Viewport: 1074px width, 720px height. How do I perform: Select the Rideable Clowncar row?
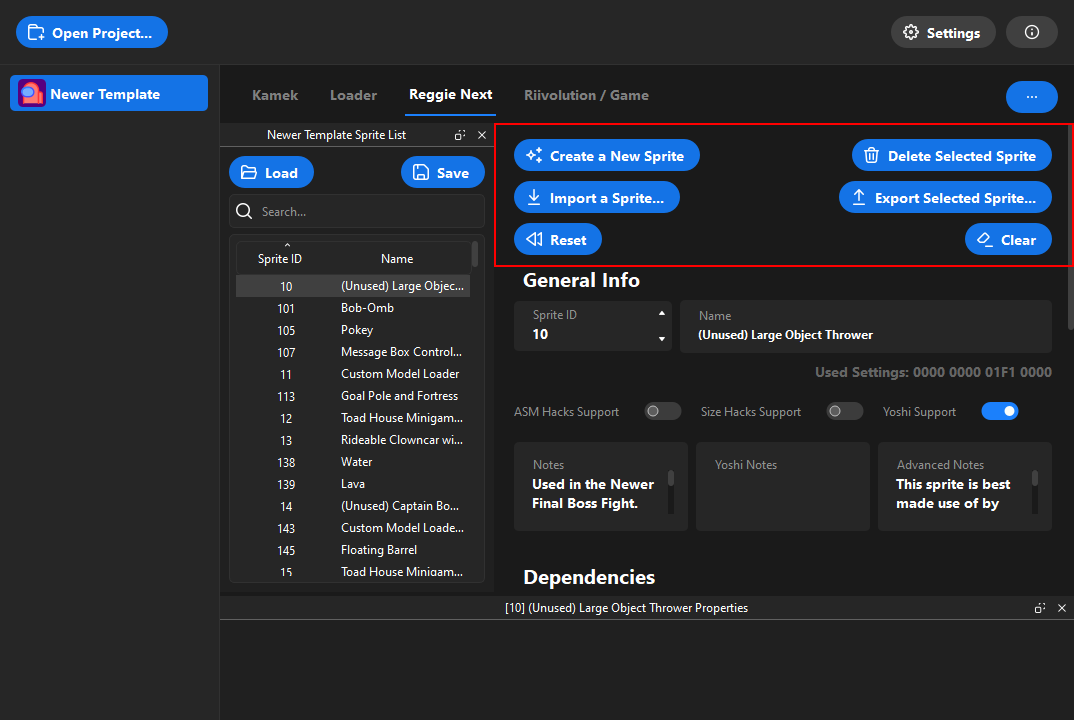(x=353, y=440)
